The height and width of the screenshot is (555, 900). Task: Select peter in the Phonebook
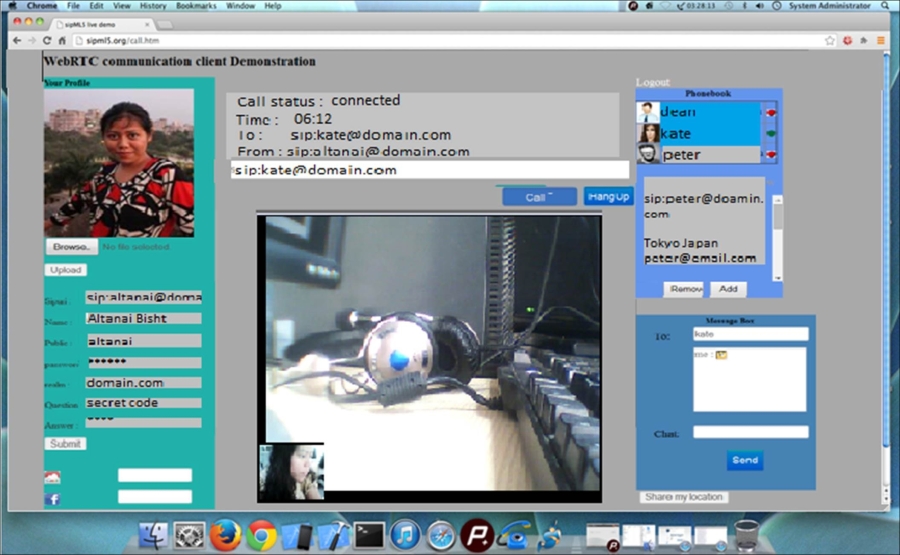pyautogui.click(x=699, y=154)
